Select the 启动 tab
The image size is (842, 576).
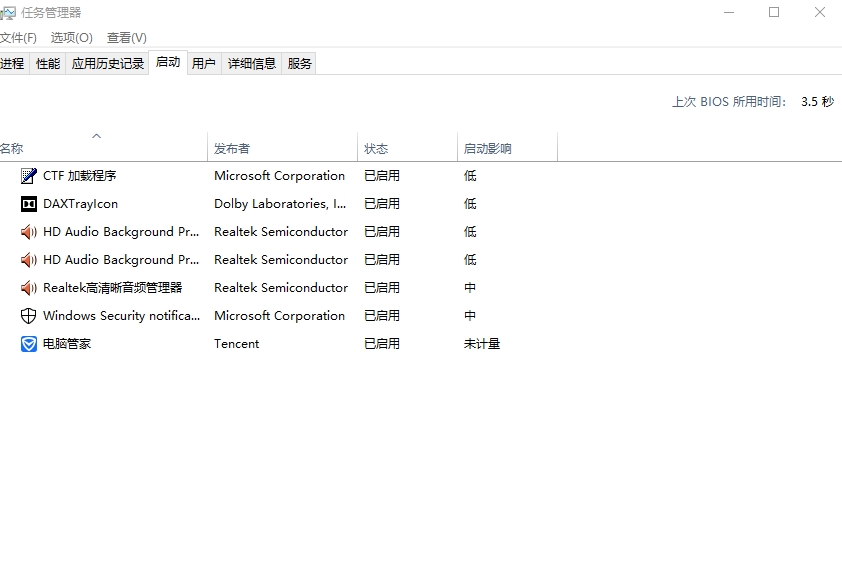click(168, 62)
